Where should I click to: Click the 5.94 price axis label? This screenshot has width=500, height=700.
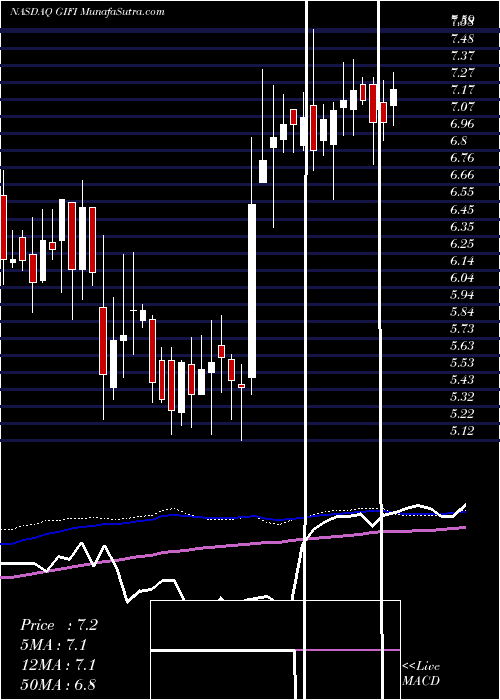pyautogui.click(x=462, y=295)
